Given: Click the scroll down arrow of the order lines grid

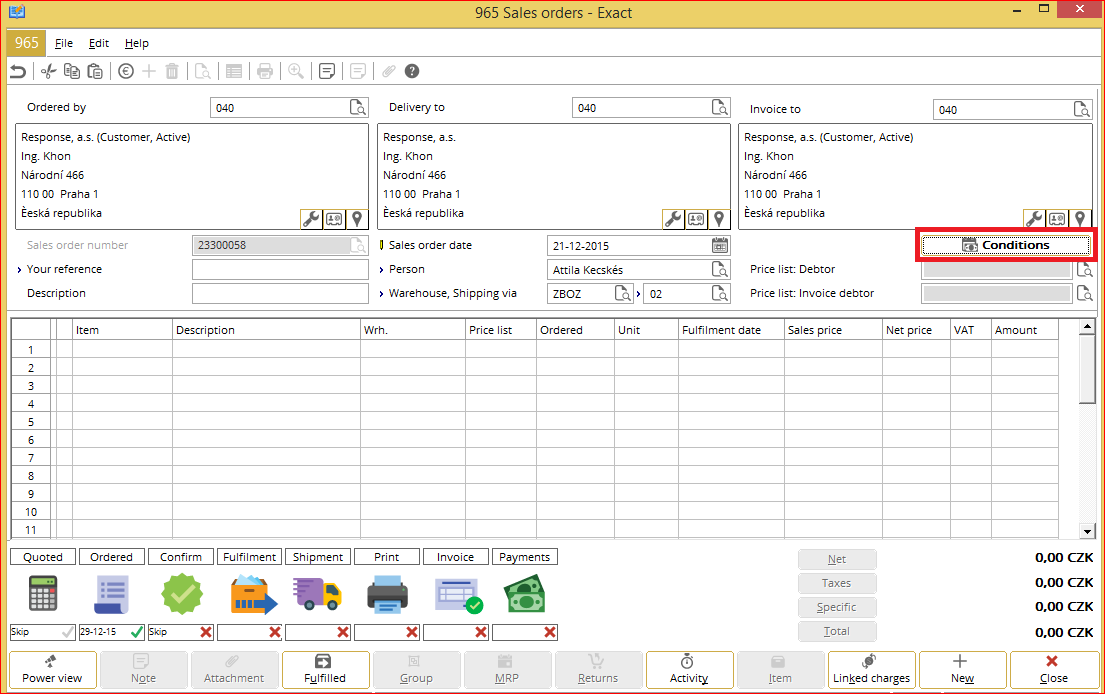Looking at the screenshot, I should click(1087, 532).
